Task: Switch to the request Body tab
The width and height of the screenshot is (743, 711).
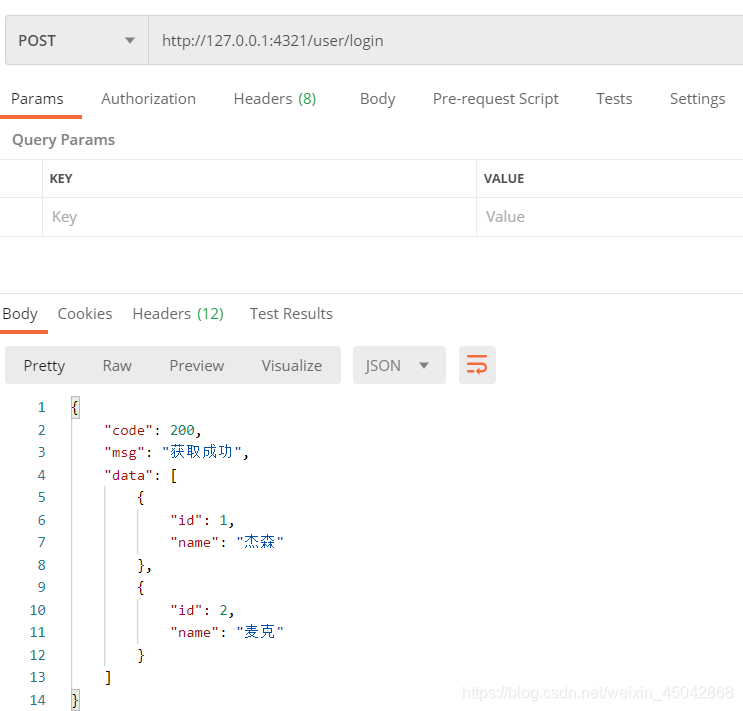Action: coord(377,98)
